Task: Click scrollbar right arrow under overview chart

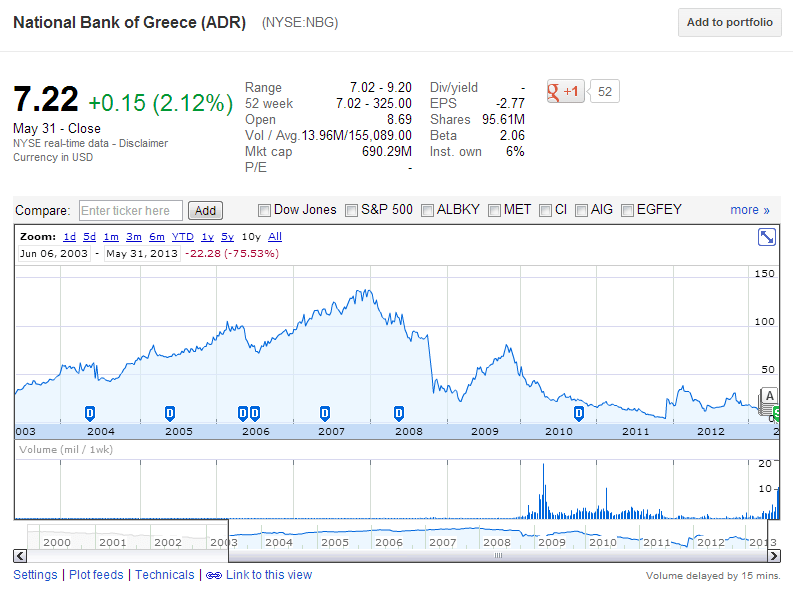Action: 774,556
